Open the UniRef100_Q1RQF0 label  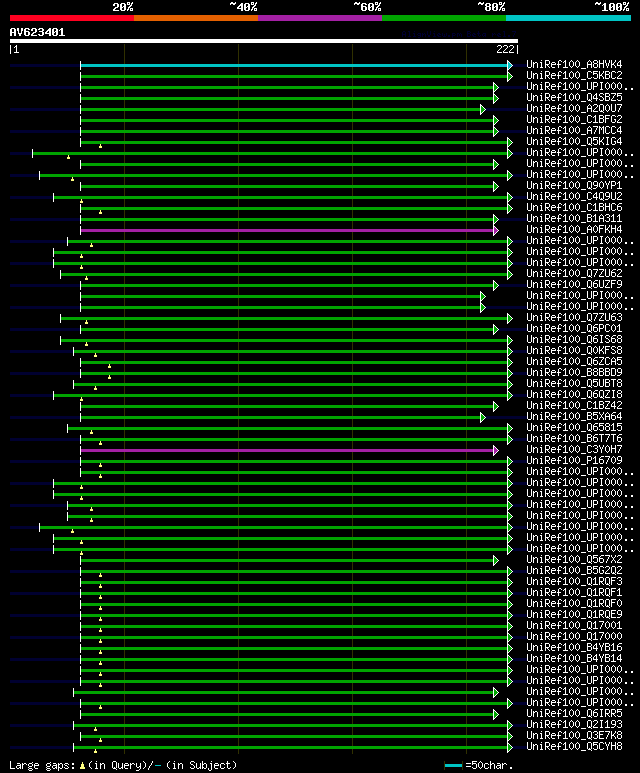pyautogui.click(x=574, y=603)
